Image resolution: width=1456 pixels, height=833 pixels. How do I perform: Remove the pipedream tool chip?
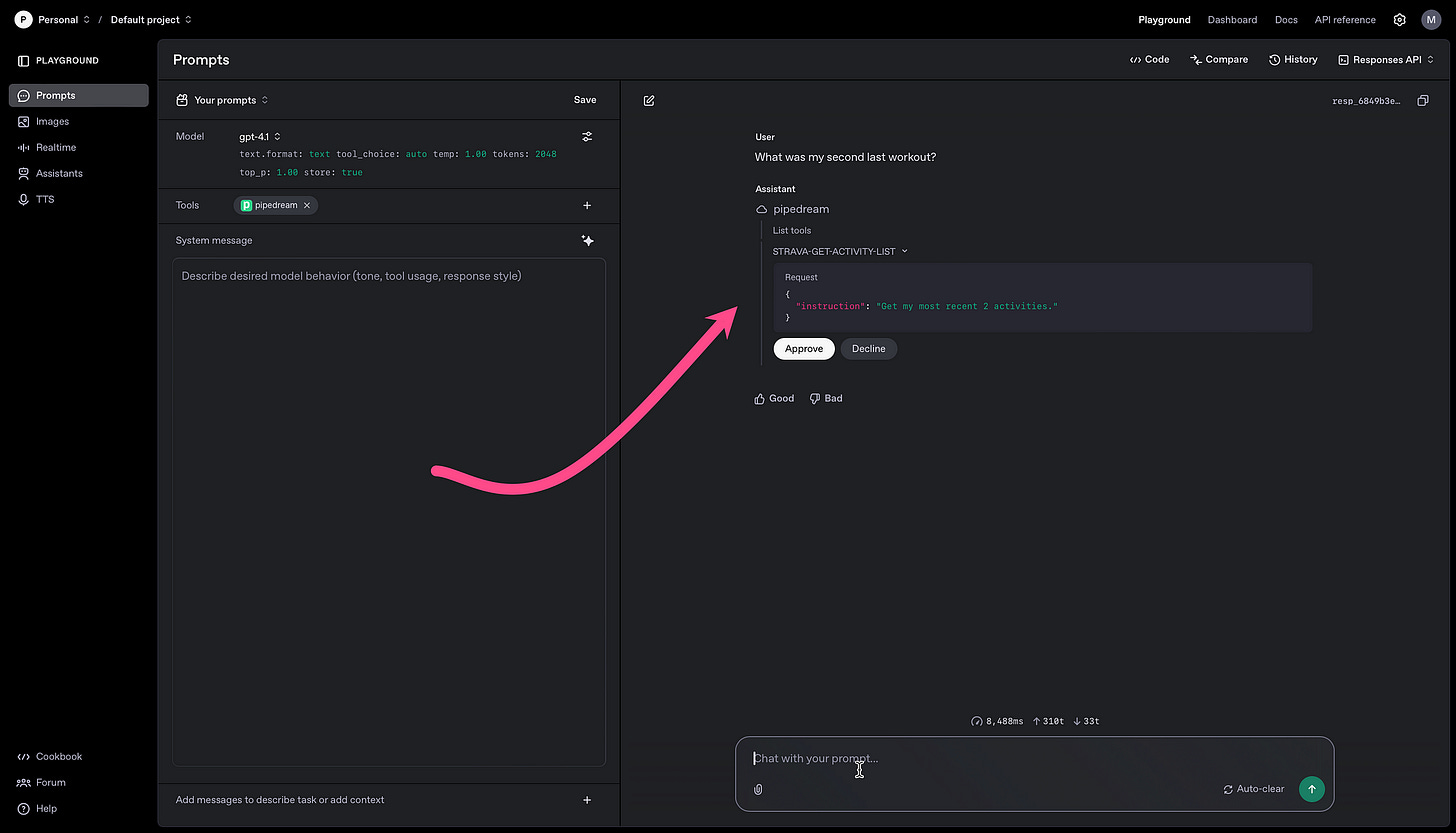pos(307,205)
